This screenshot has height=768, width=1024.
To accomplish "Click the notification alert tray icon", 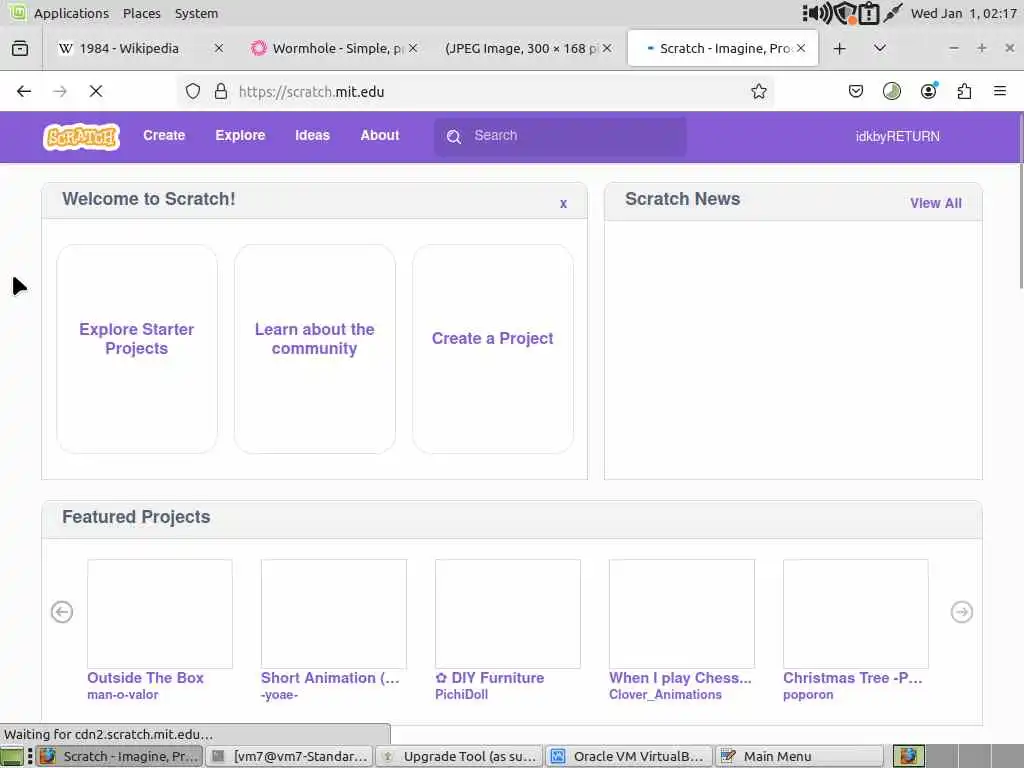I will pyautogui.click(x=869, y=13).
